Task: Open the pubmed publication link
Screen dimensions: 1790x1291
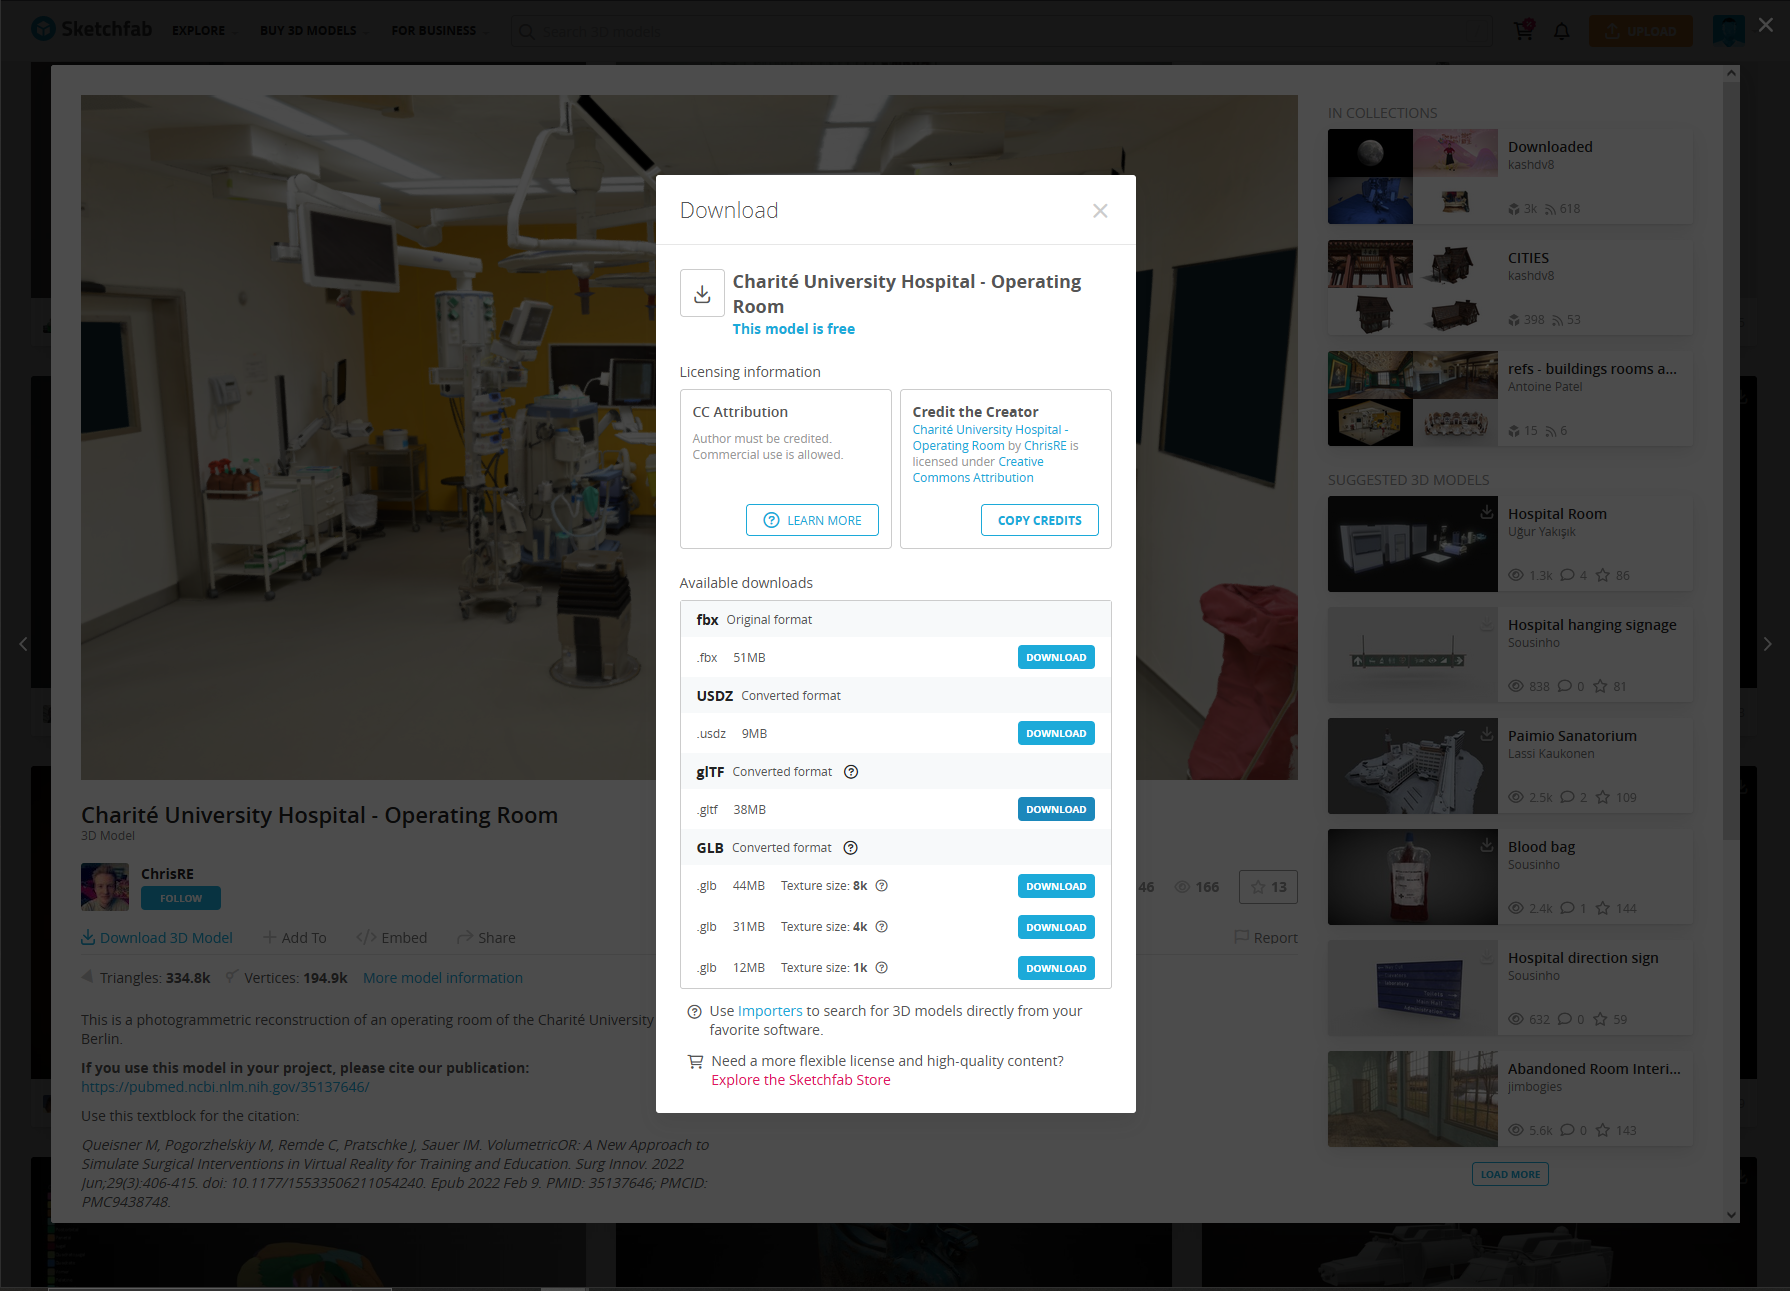Action: pos(225,1087)
